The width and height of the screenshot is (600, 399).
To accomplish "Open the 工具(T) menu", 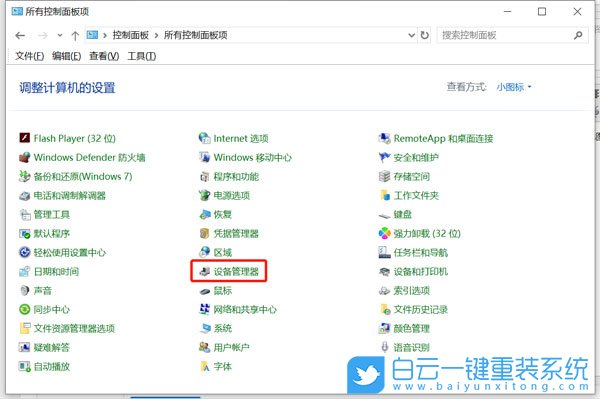I will [142, 56].
